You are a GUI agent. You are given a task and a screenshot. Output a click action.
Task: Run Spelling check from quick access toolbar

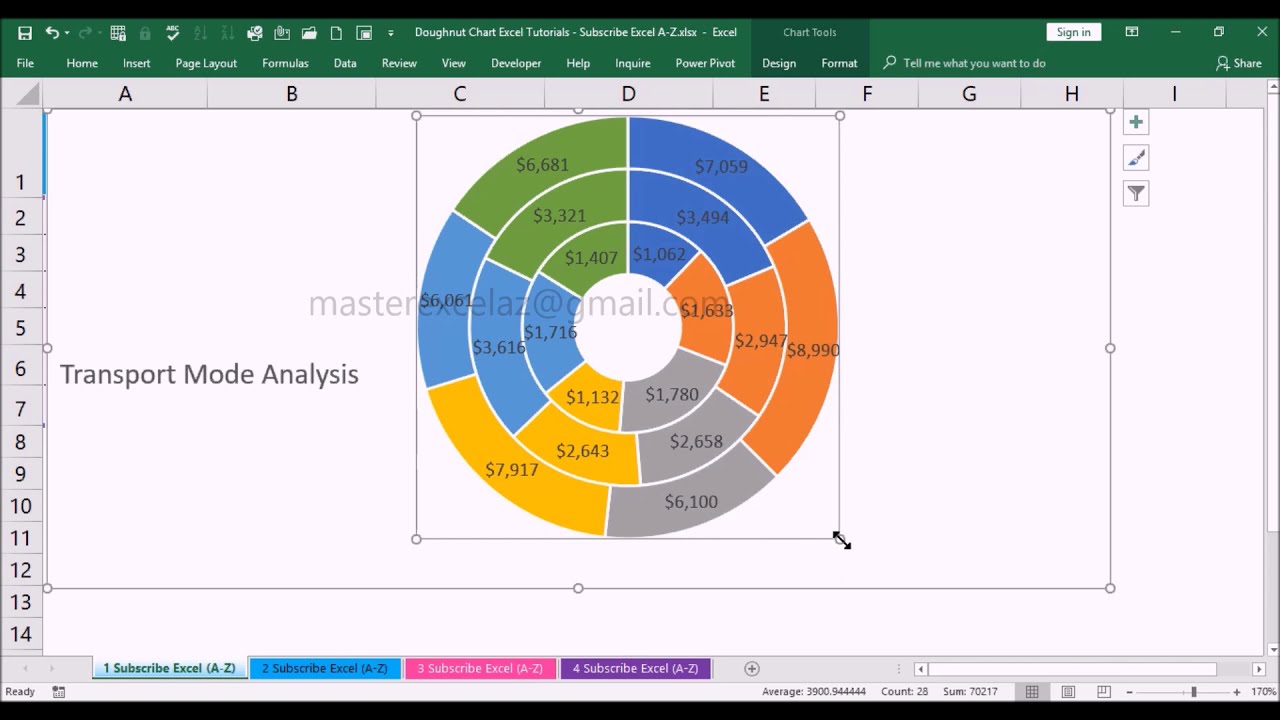(173, 33)
